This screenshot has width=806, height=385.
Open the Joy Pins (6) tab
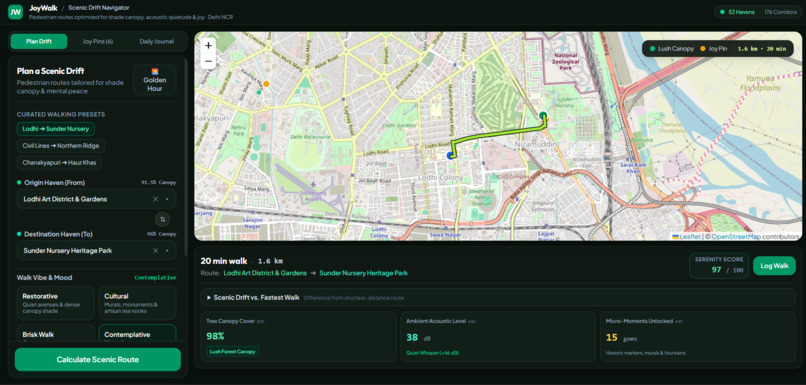point(98,42)
